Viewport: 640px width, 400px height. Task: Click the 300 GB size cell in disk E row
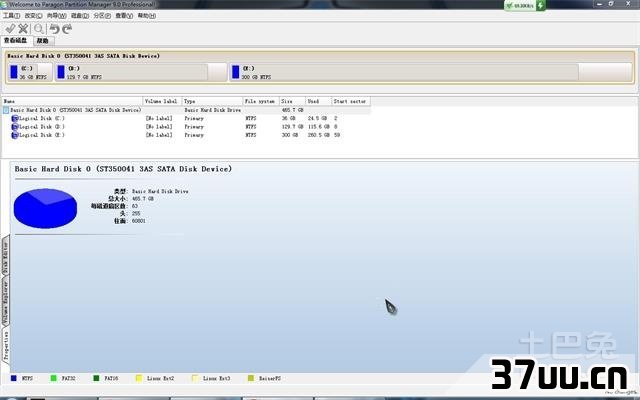click(290, 135)
